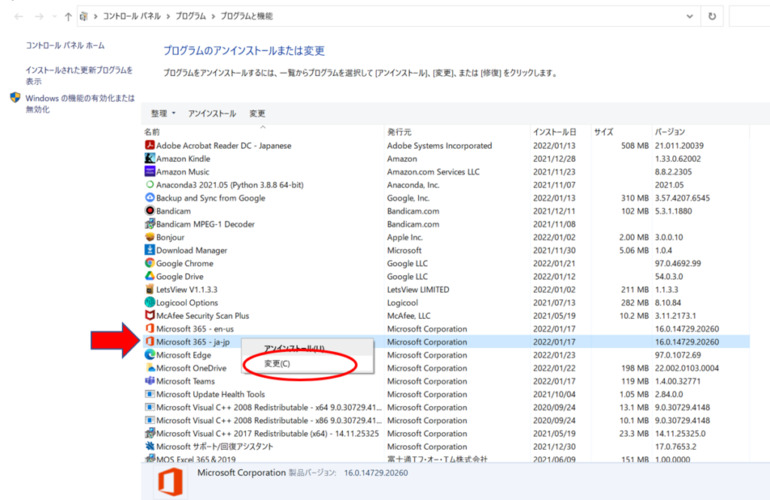This screenshot has height=500, width=770.
Task: Select the Backup and Sync icon
Action: (150, 197)
